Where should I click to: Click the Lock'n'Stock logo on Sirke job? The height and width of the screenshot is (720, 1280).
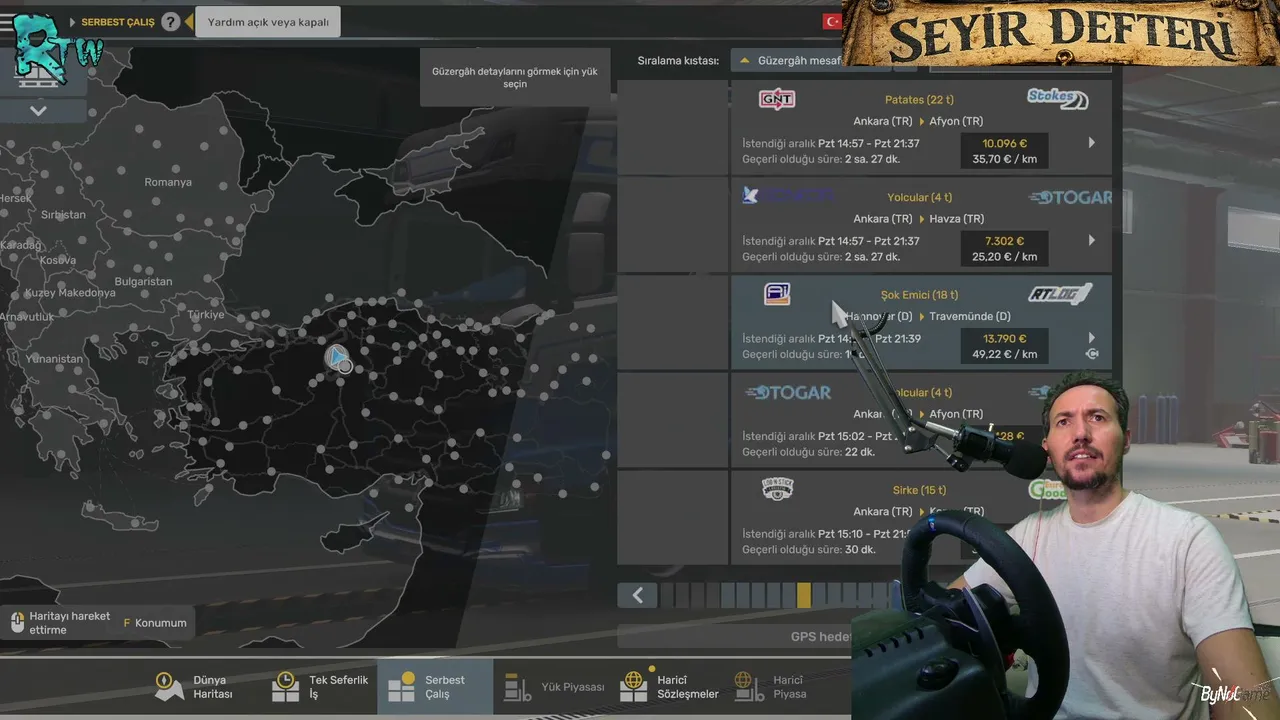777,489
